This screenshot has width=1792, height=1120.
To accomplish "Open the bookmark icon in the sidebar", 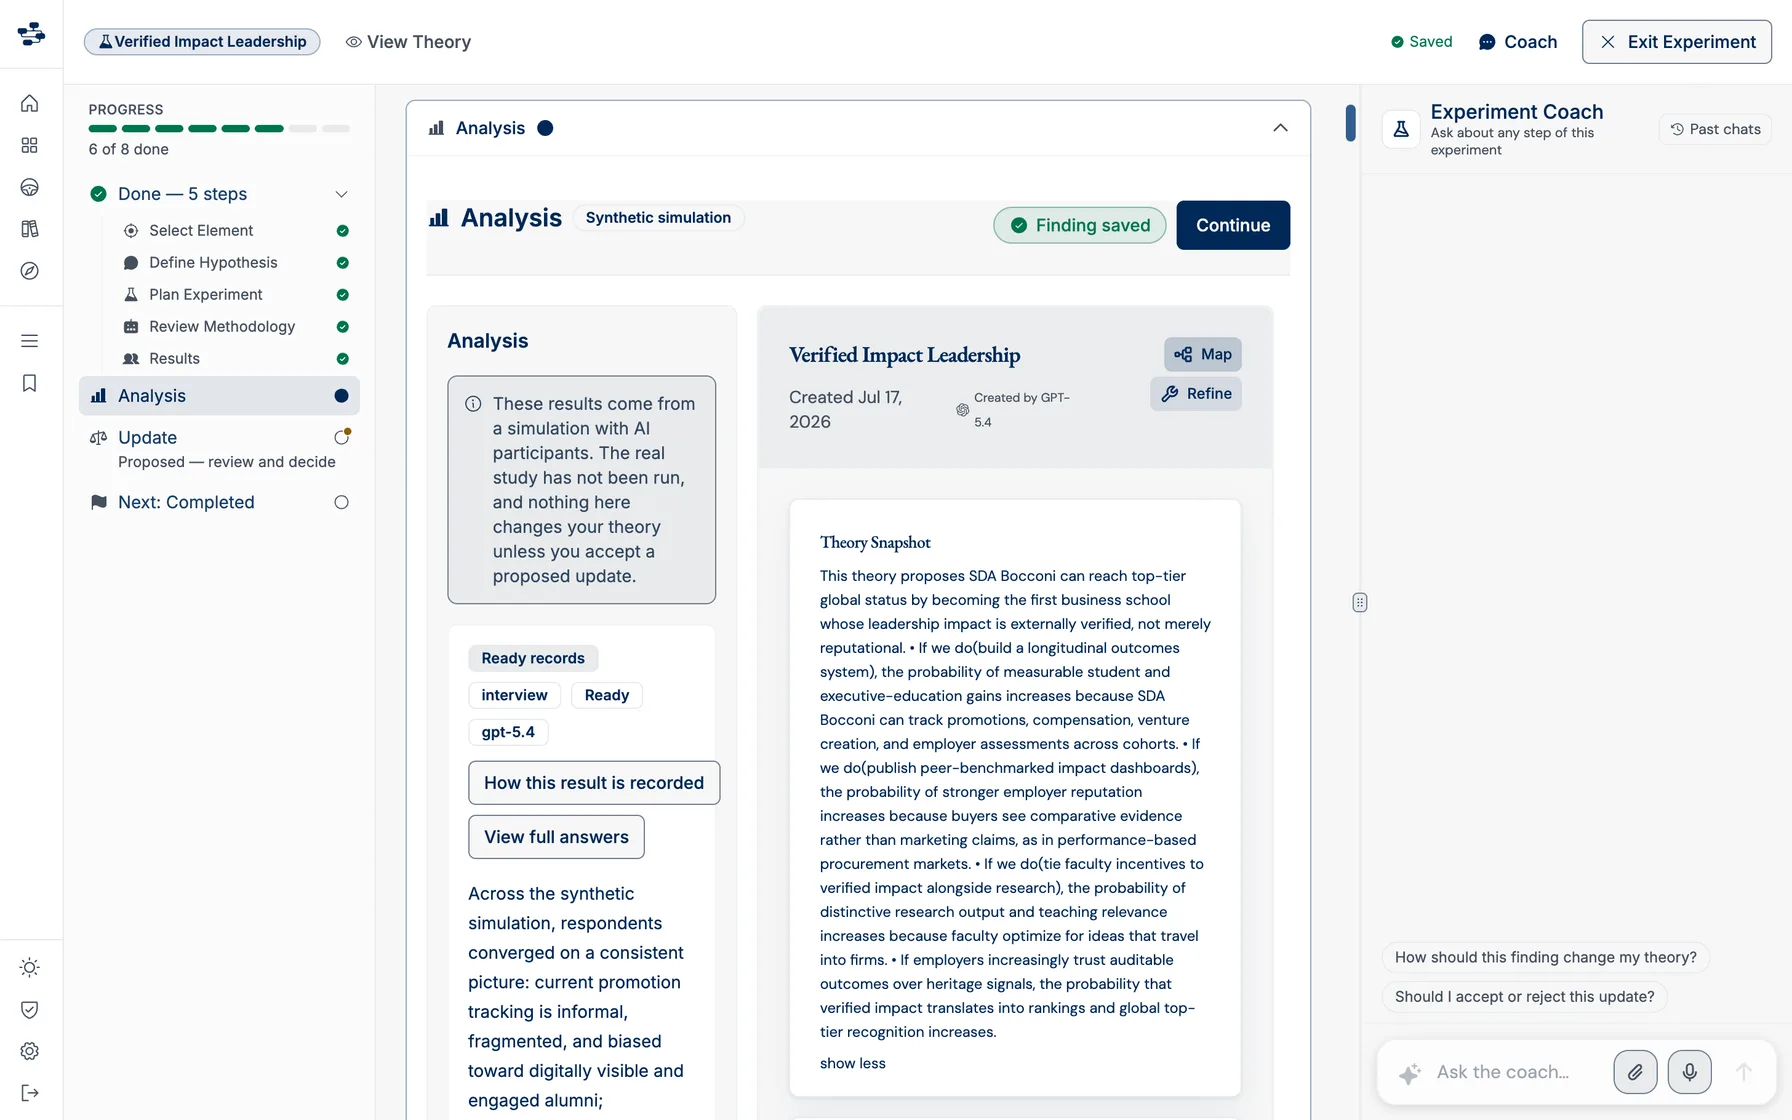I will tap(30, 383).
